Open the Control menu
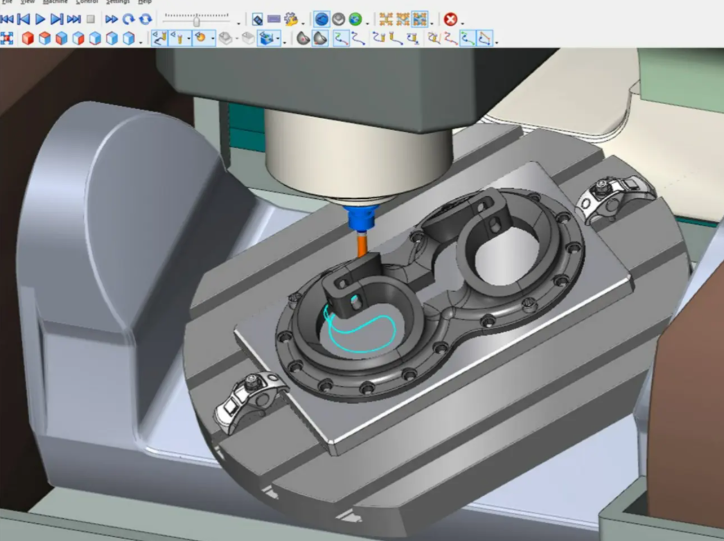 coord(87,2)
